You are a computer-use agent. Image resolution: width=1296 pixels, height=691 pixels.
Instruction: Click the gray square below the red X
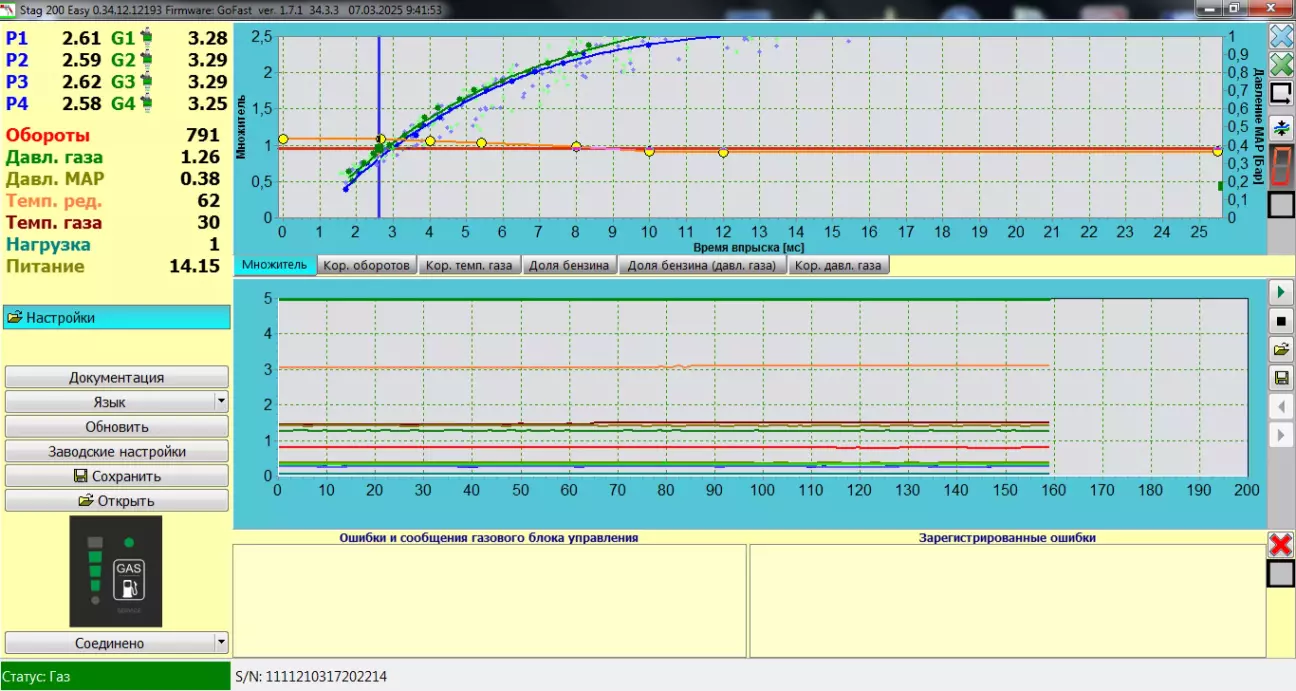coord(1281,574)
